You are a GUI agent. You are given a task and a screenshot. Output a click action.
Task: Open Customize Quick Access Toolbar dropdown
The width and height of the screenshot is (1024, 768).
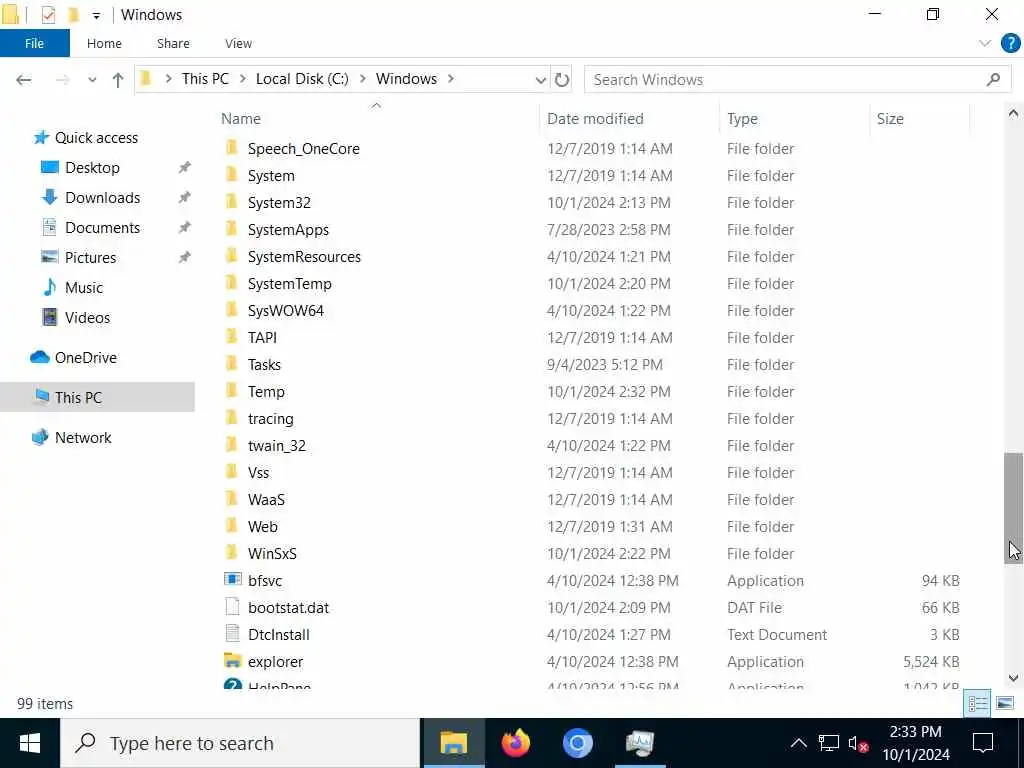coord(96,15)
